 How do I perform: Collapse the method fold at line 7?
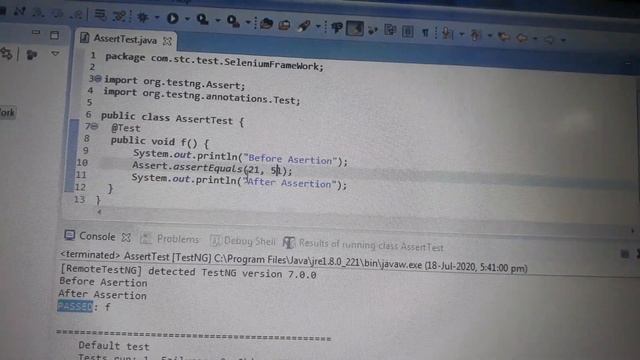coord(94,127)
